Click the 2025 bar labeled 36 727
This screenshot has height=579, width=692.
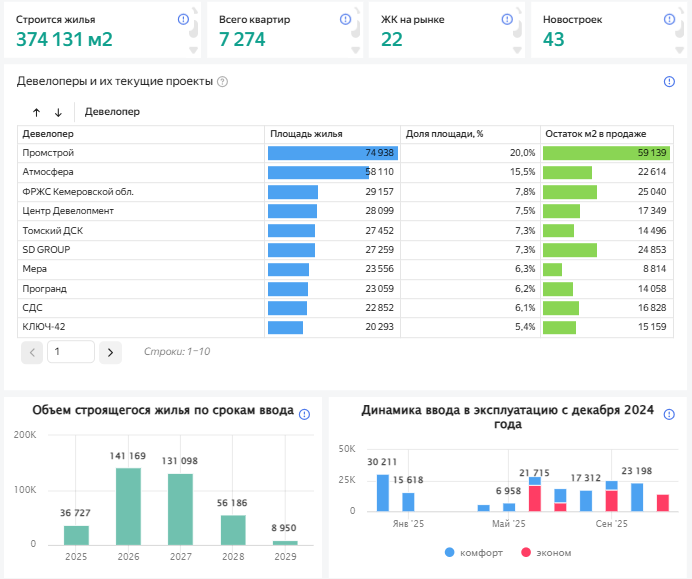click(x=76, y=535)
